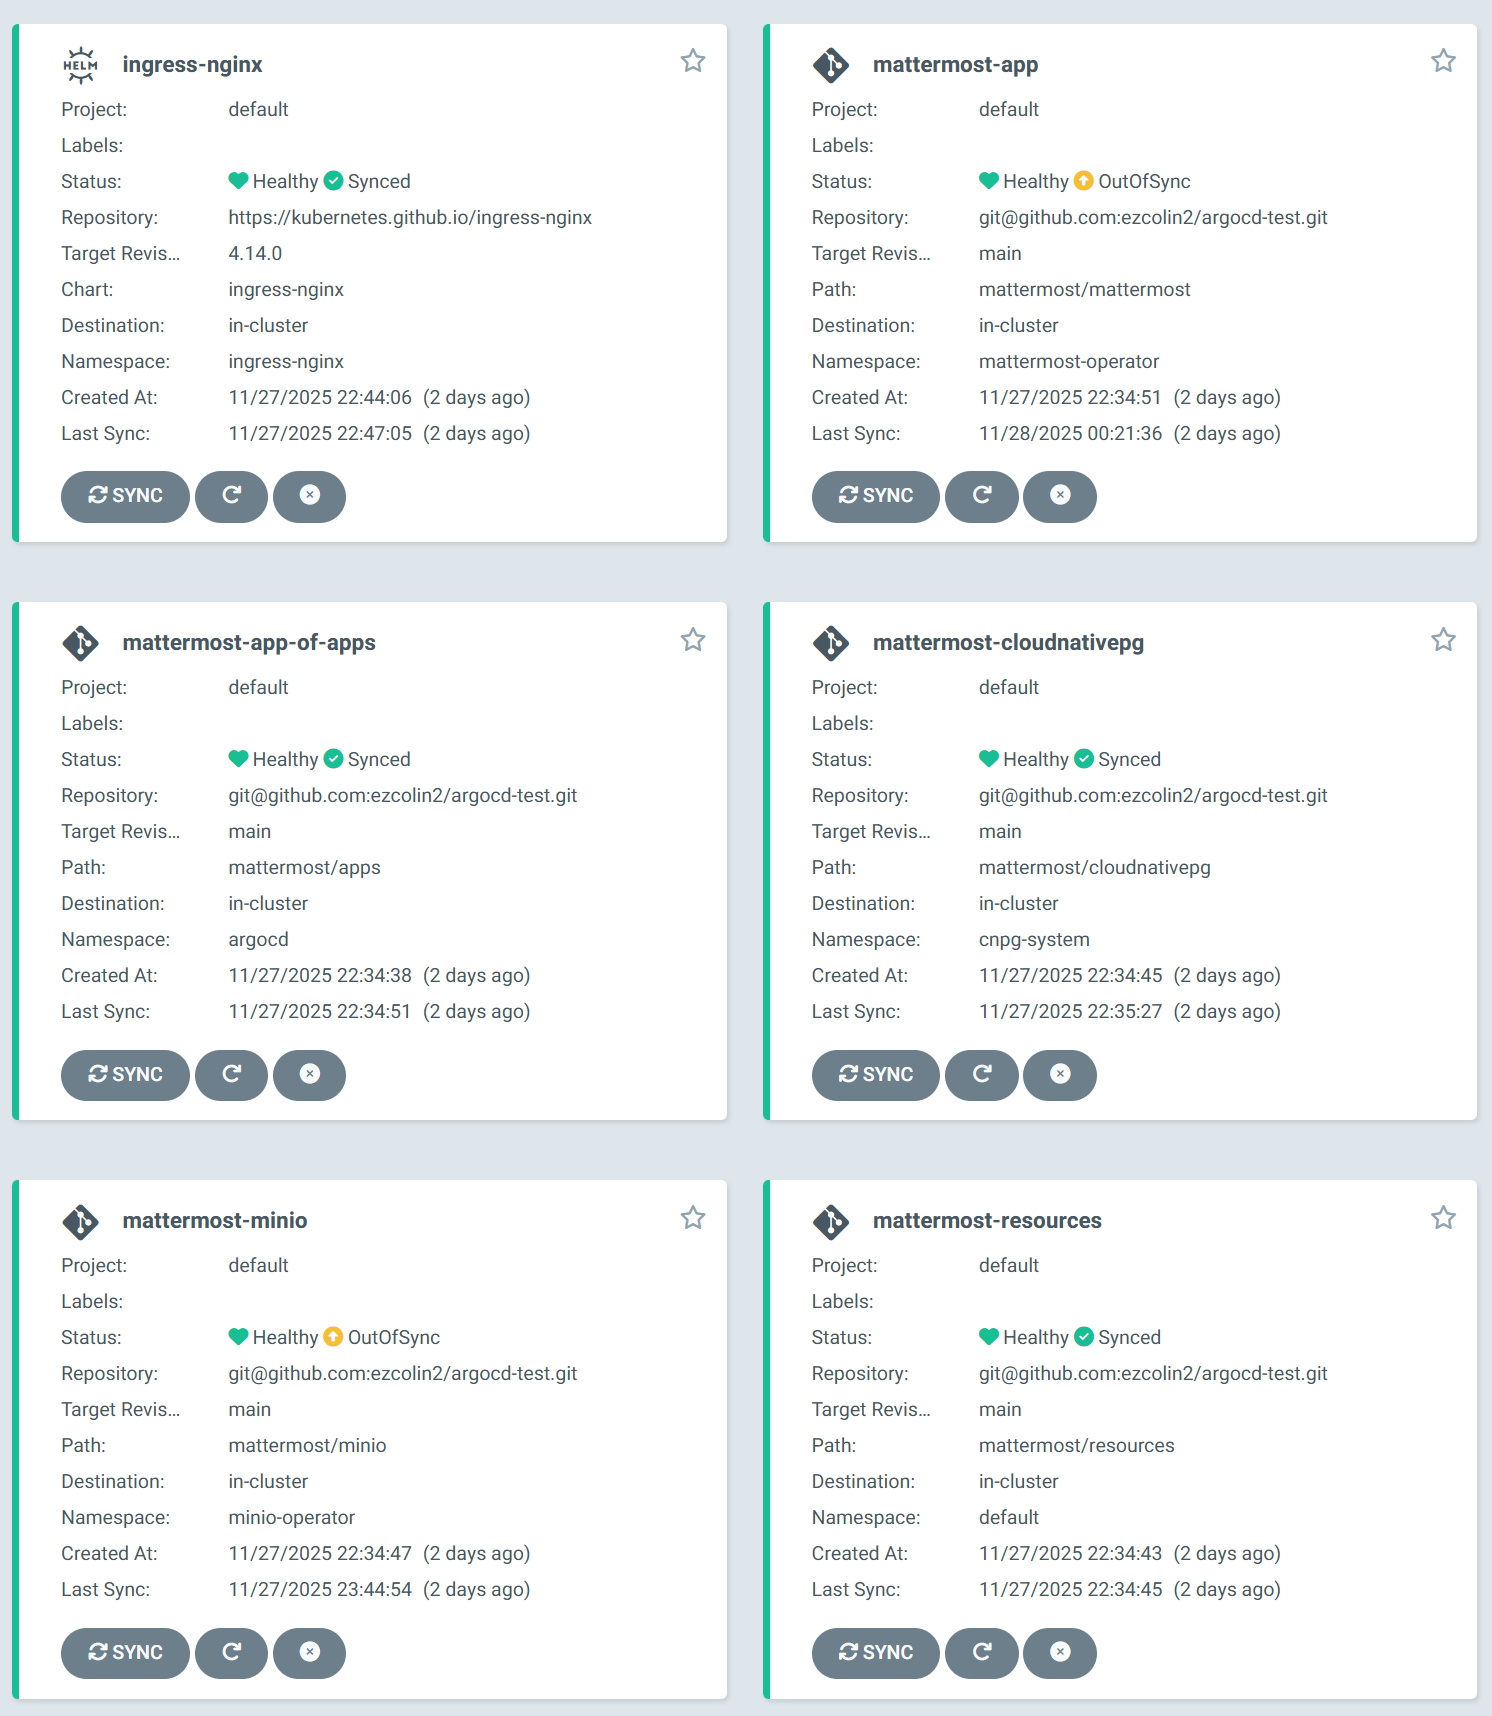Star the mattermost-minio card
Viewport: 1492px width, 1716px height.
[693, 1217]
